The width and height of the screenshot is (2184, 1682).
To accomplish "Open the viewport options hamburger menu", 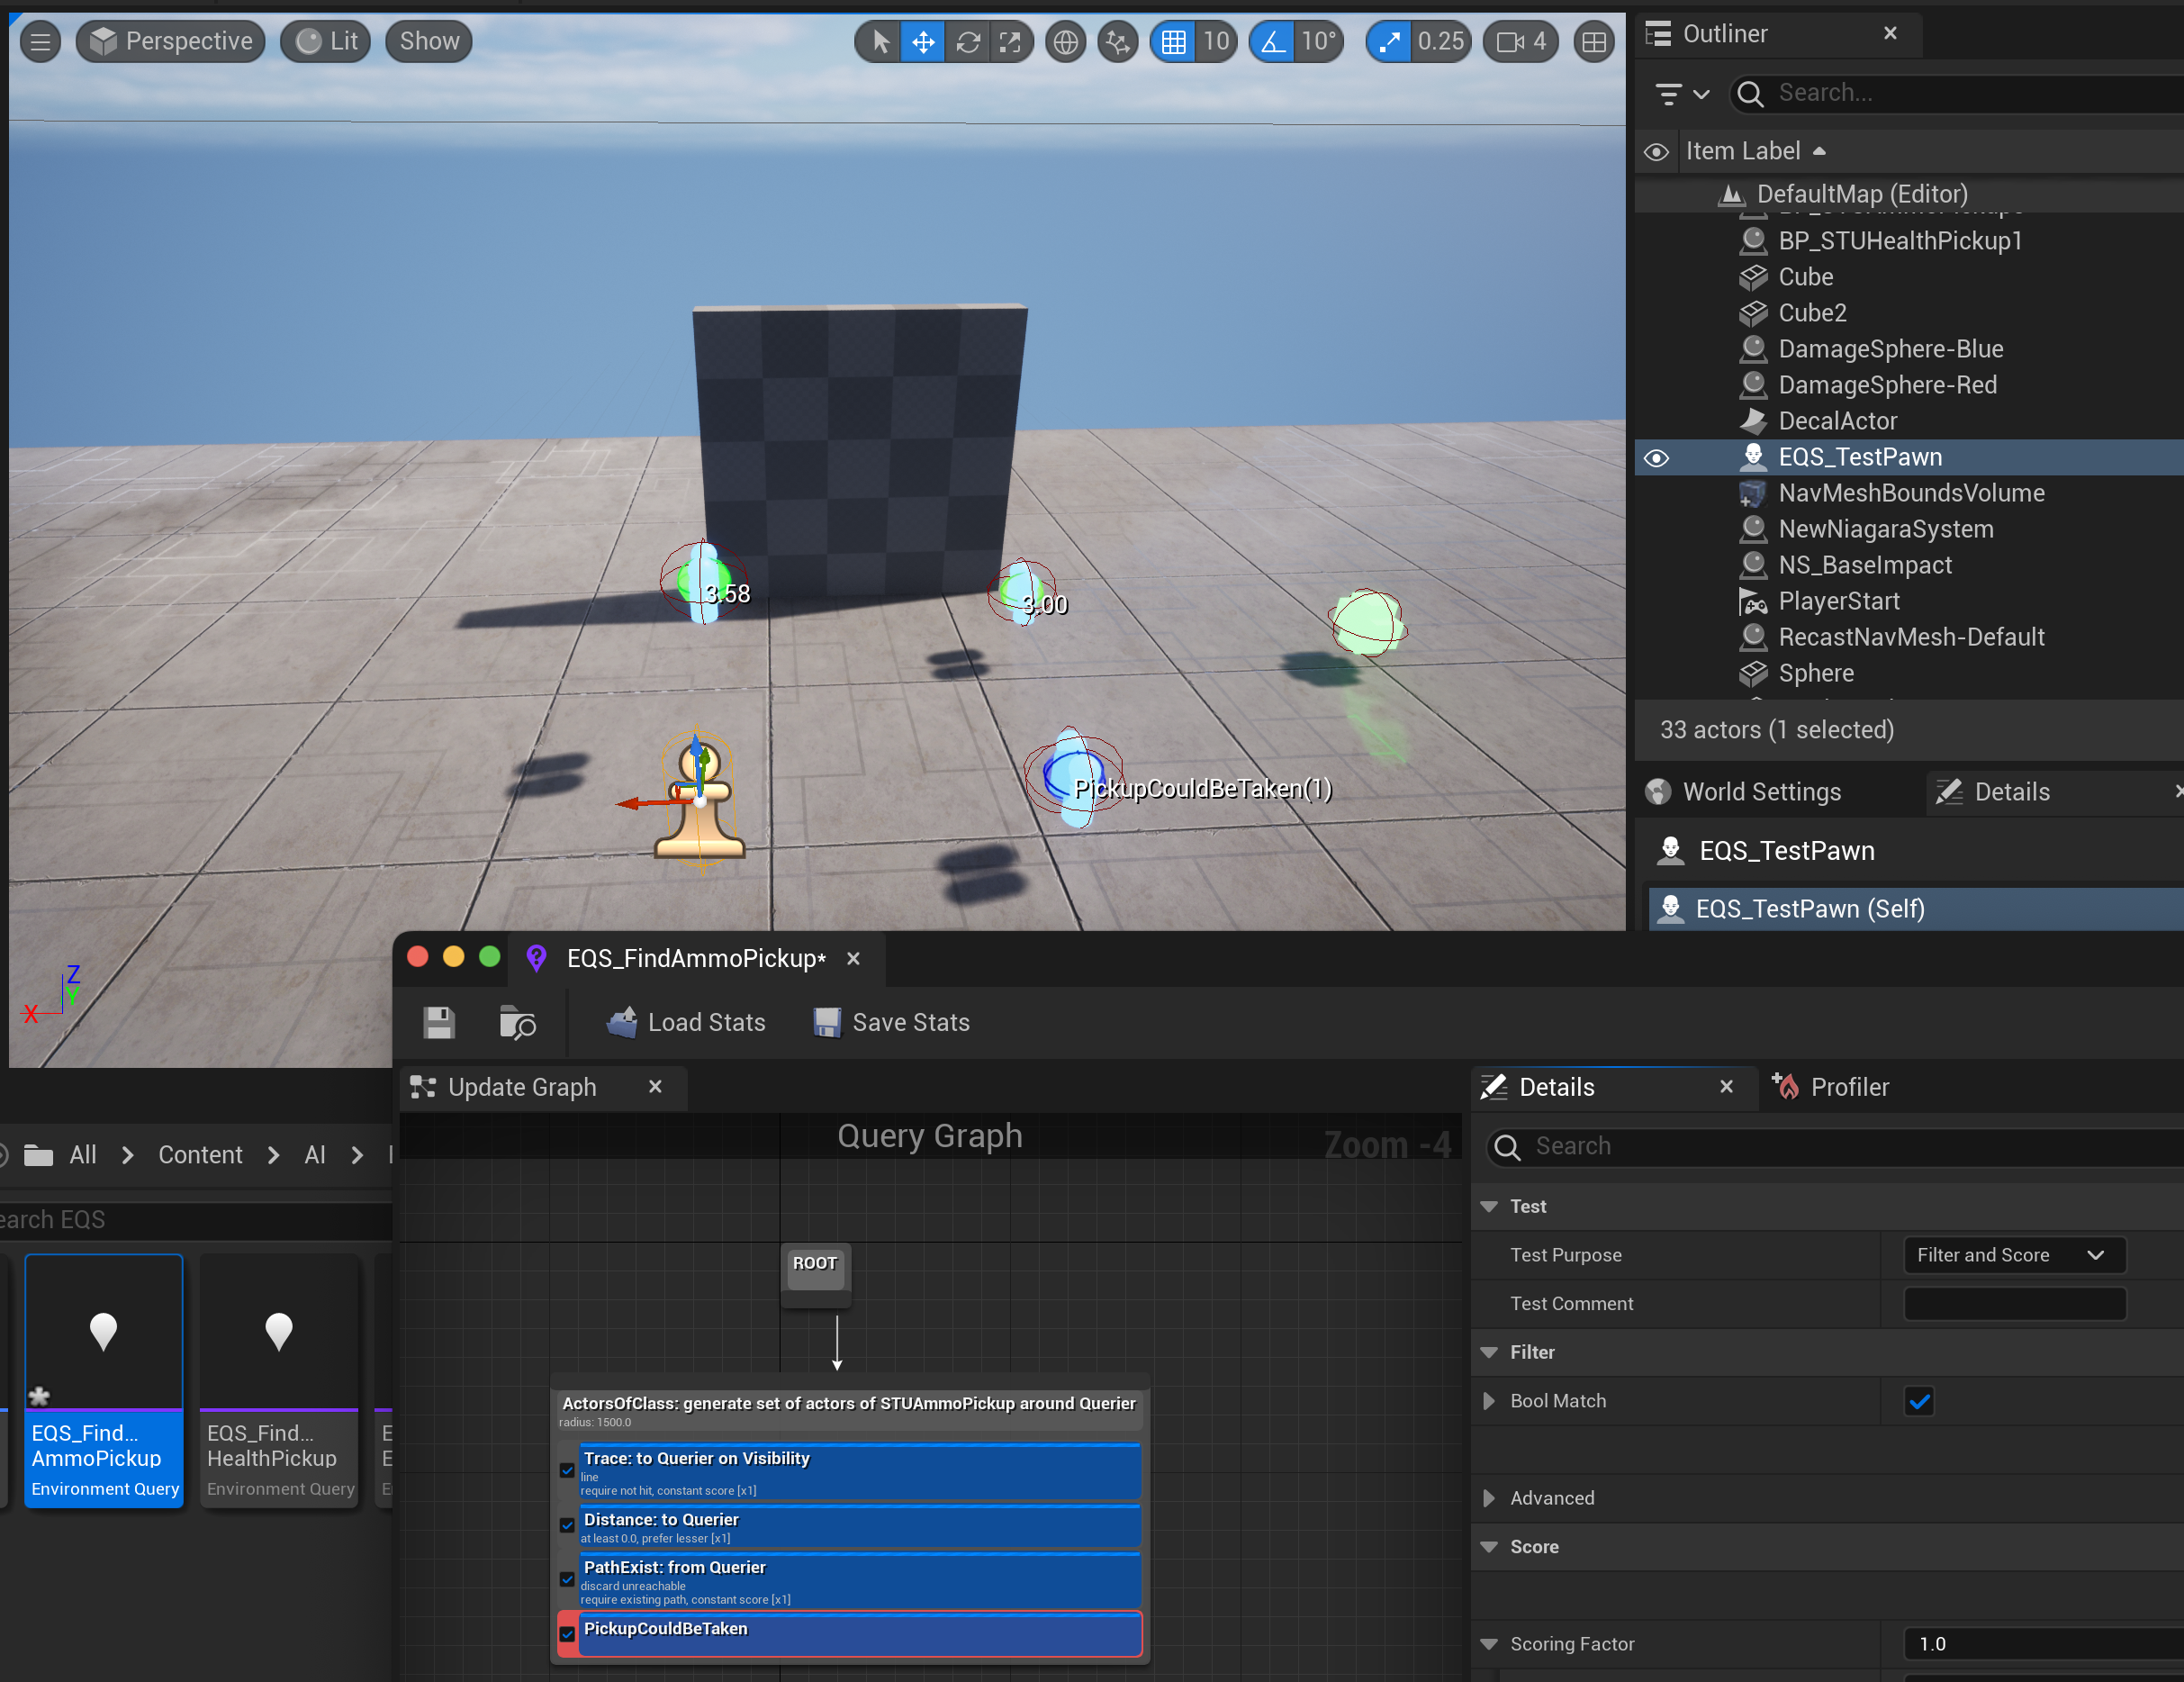I will point(40,42).
